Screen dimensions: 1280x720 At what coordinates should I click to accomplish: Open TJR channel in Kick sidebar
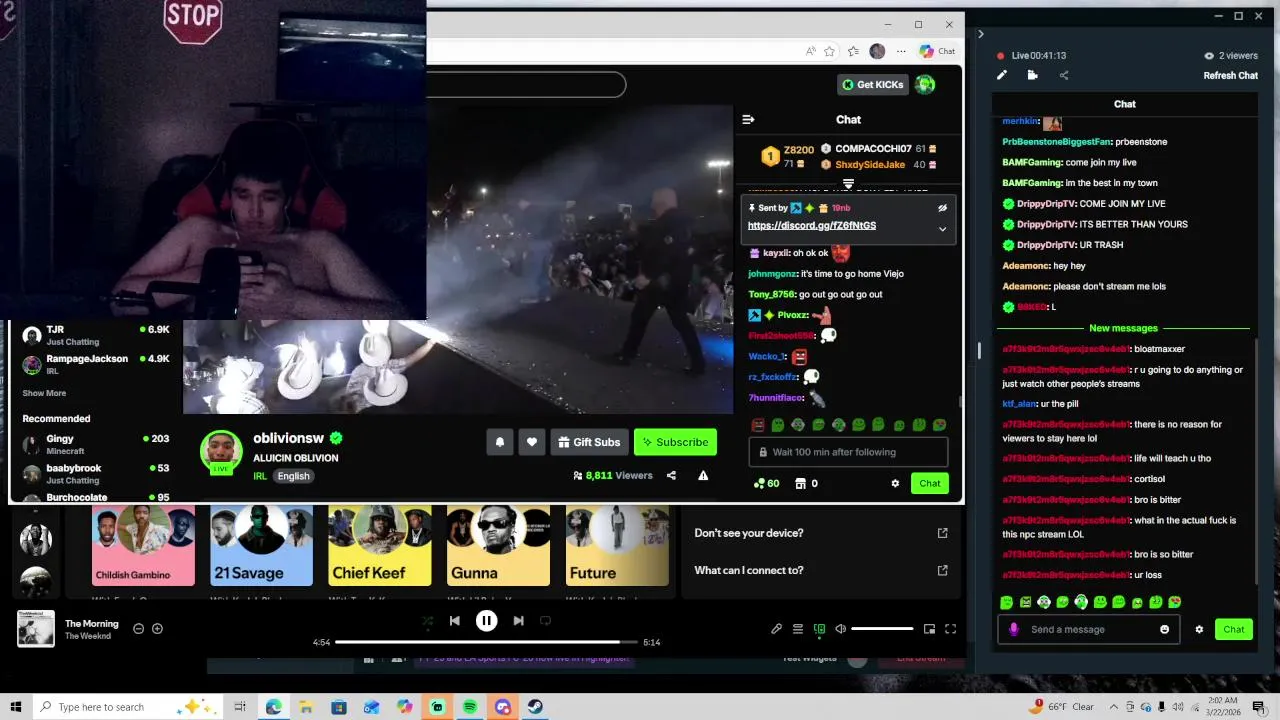[96, 335]
